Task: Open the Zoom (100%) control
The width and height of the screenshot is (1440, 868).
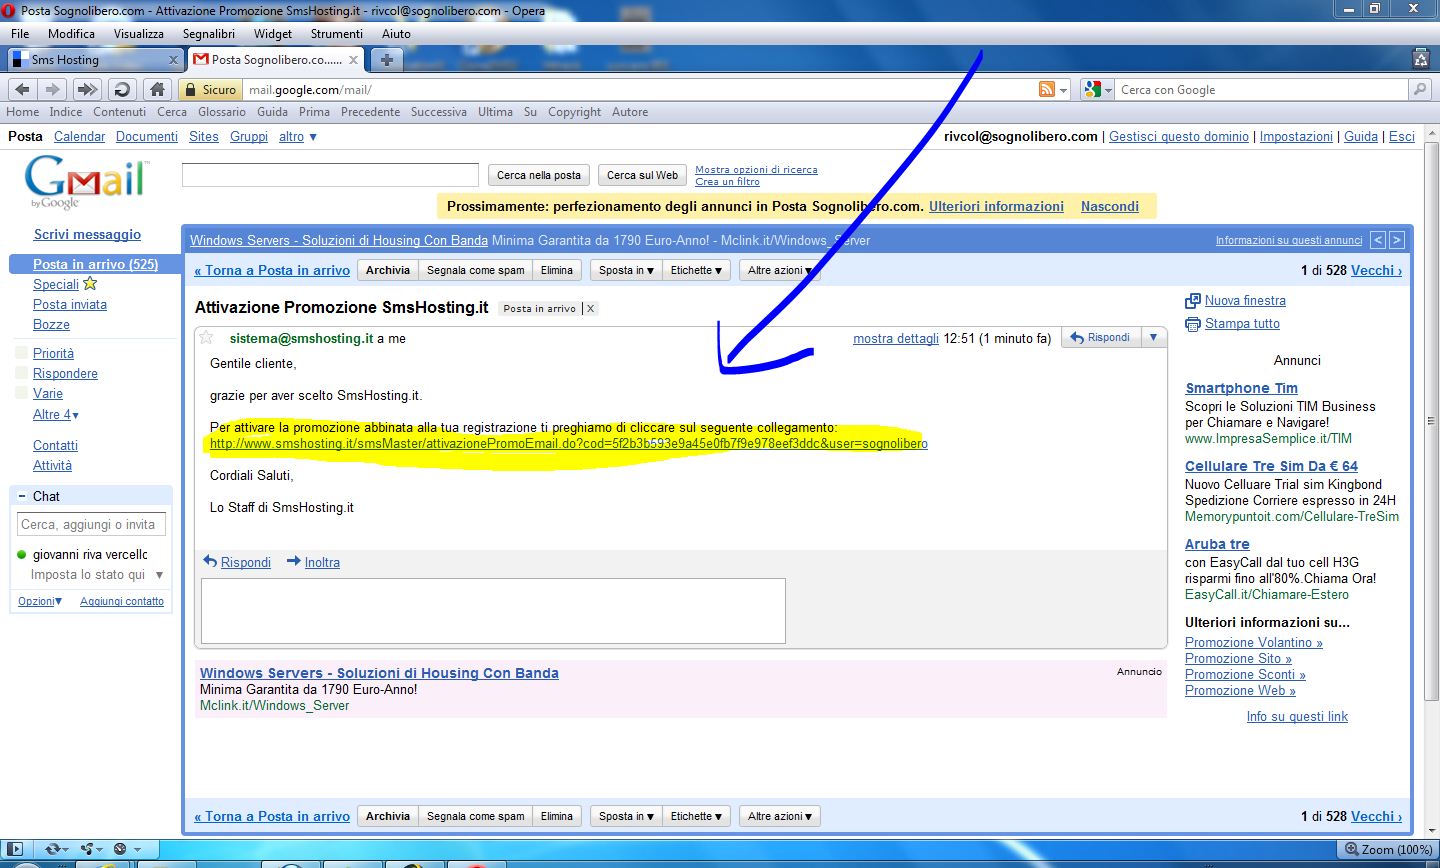Action: (x=1387, y=849)
